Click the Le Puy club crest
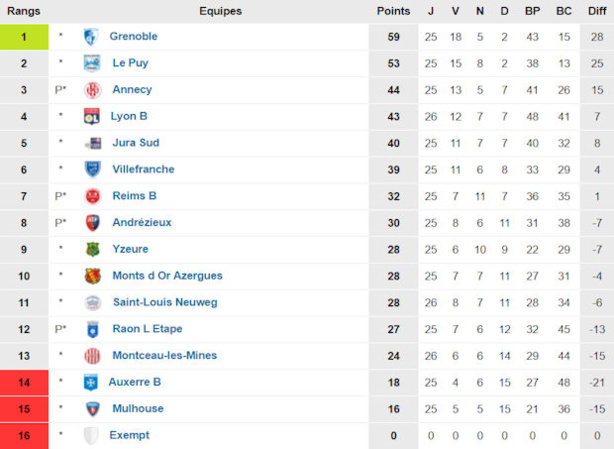 pos(92,63)
